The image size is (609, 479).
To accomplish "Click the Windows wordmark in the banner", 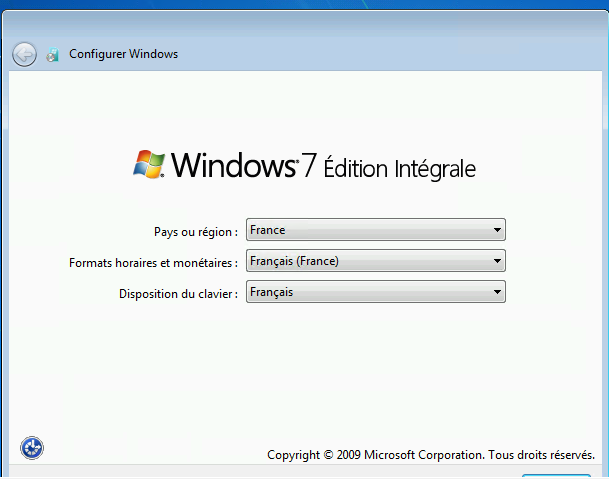I will (x=234, y=165).
